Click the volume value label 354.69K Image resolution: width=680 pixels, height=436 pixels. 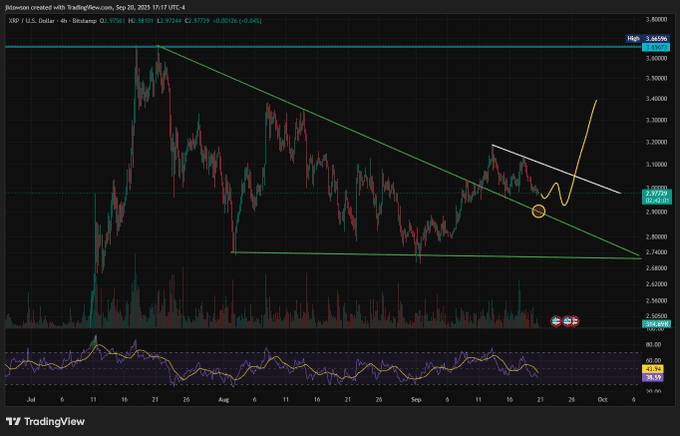pyautogui.click(x=657, y=325)
